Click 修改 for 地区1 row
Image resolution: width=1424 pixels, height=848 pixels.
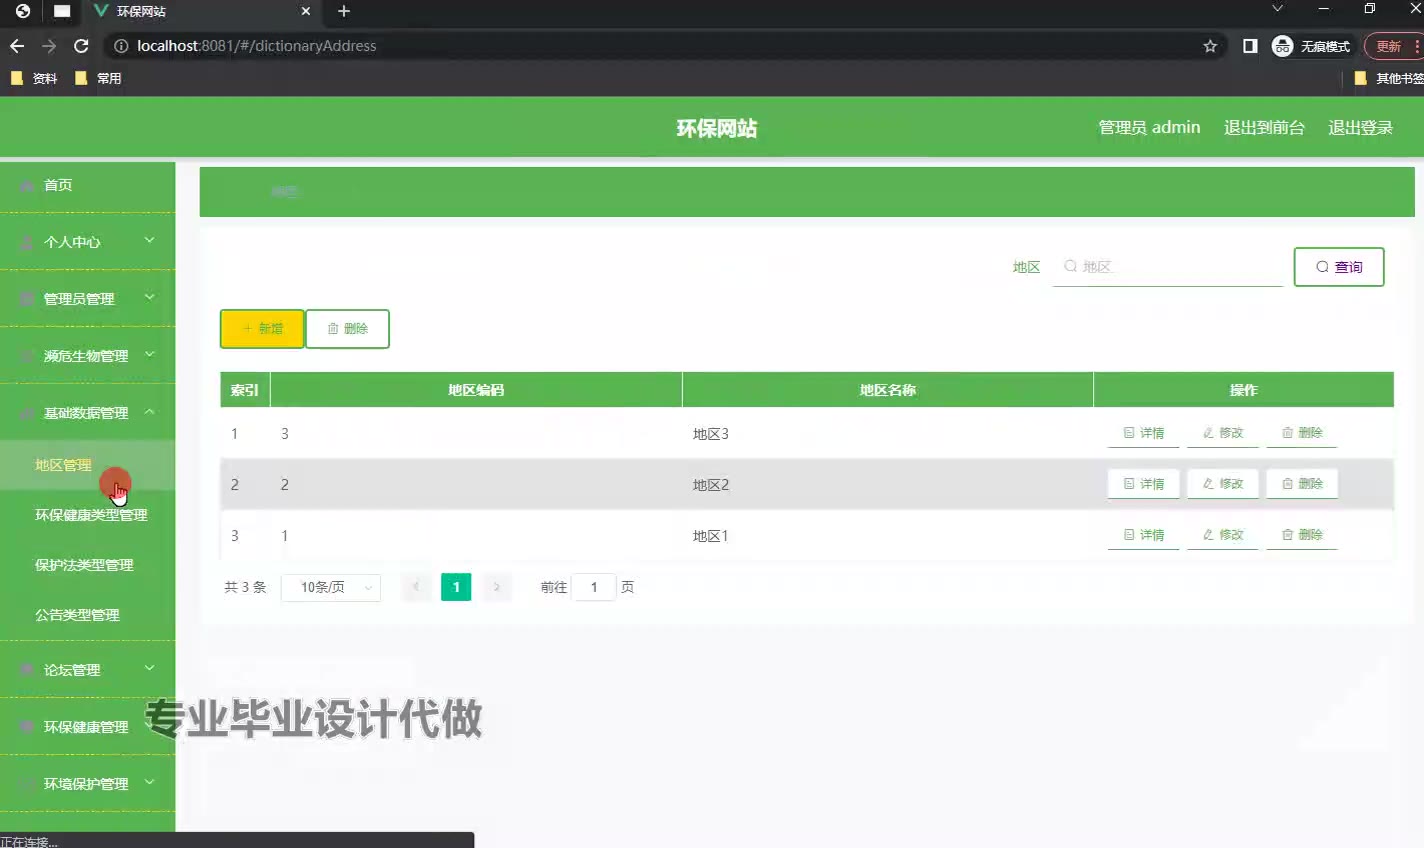[1223, 535]
